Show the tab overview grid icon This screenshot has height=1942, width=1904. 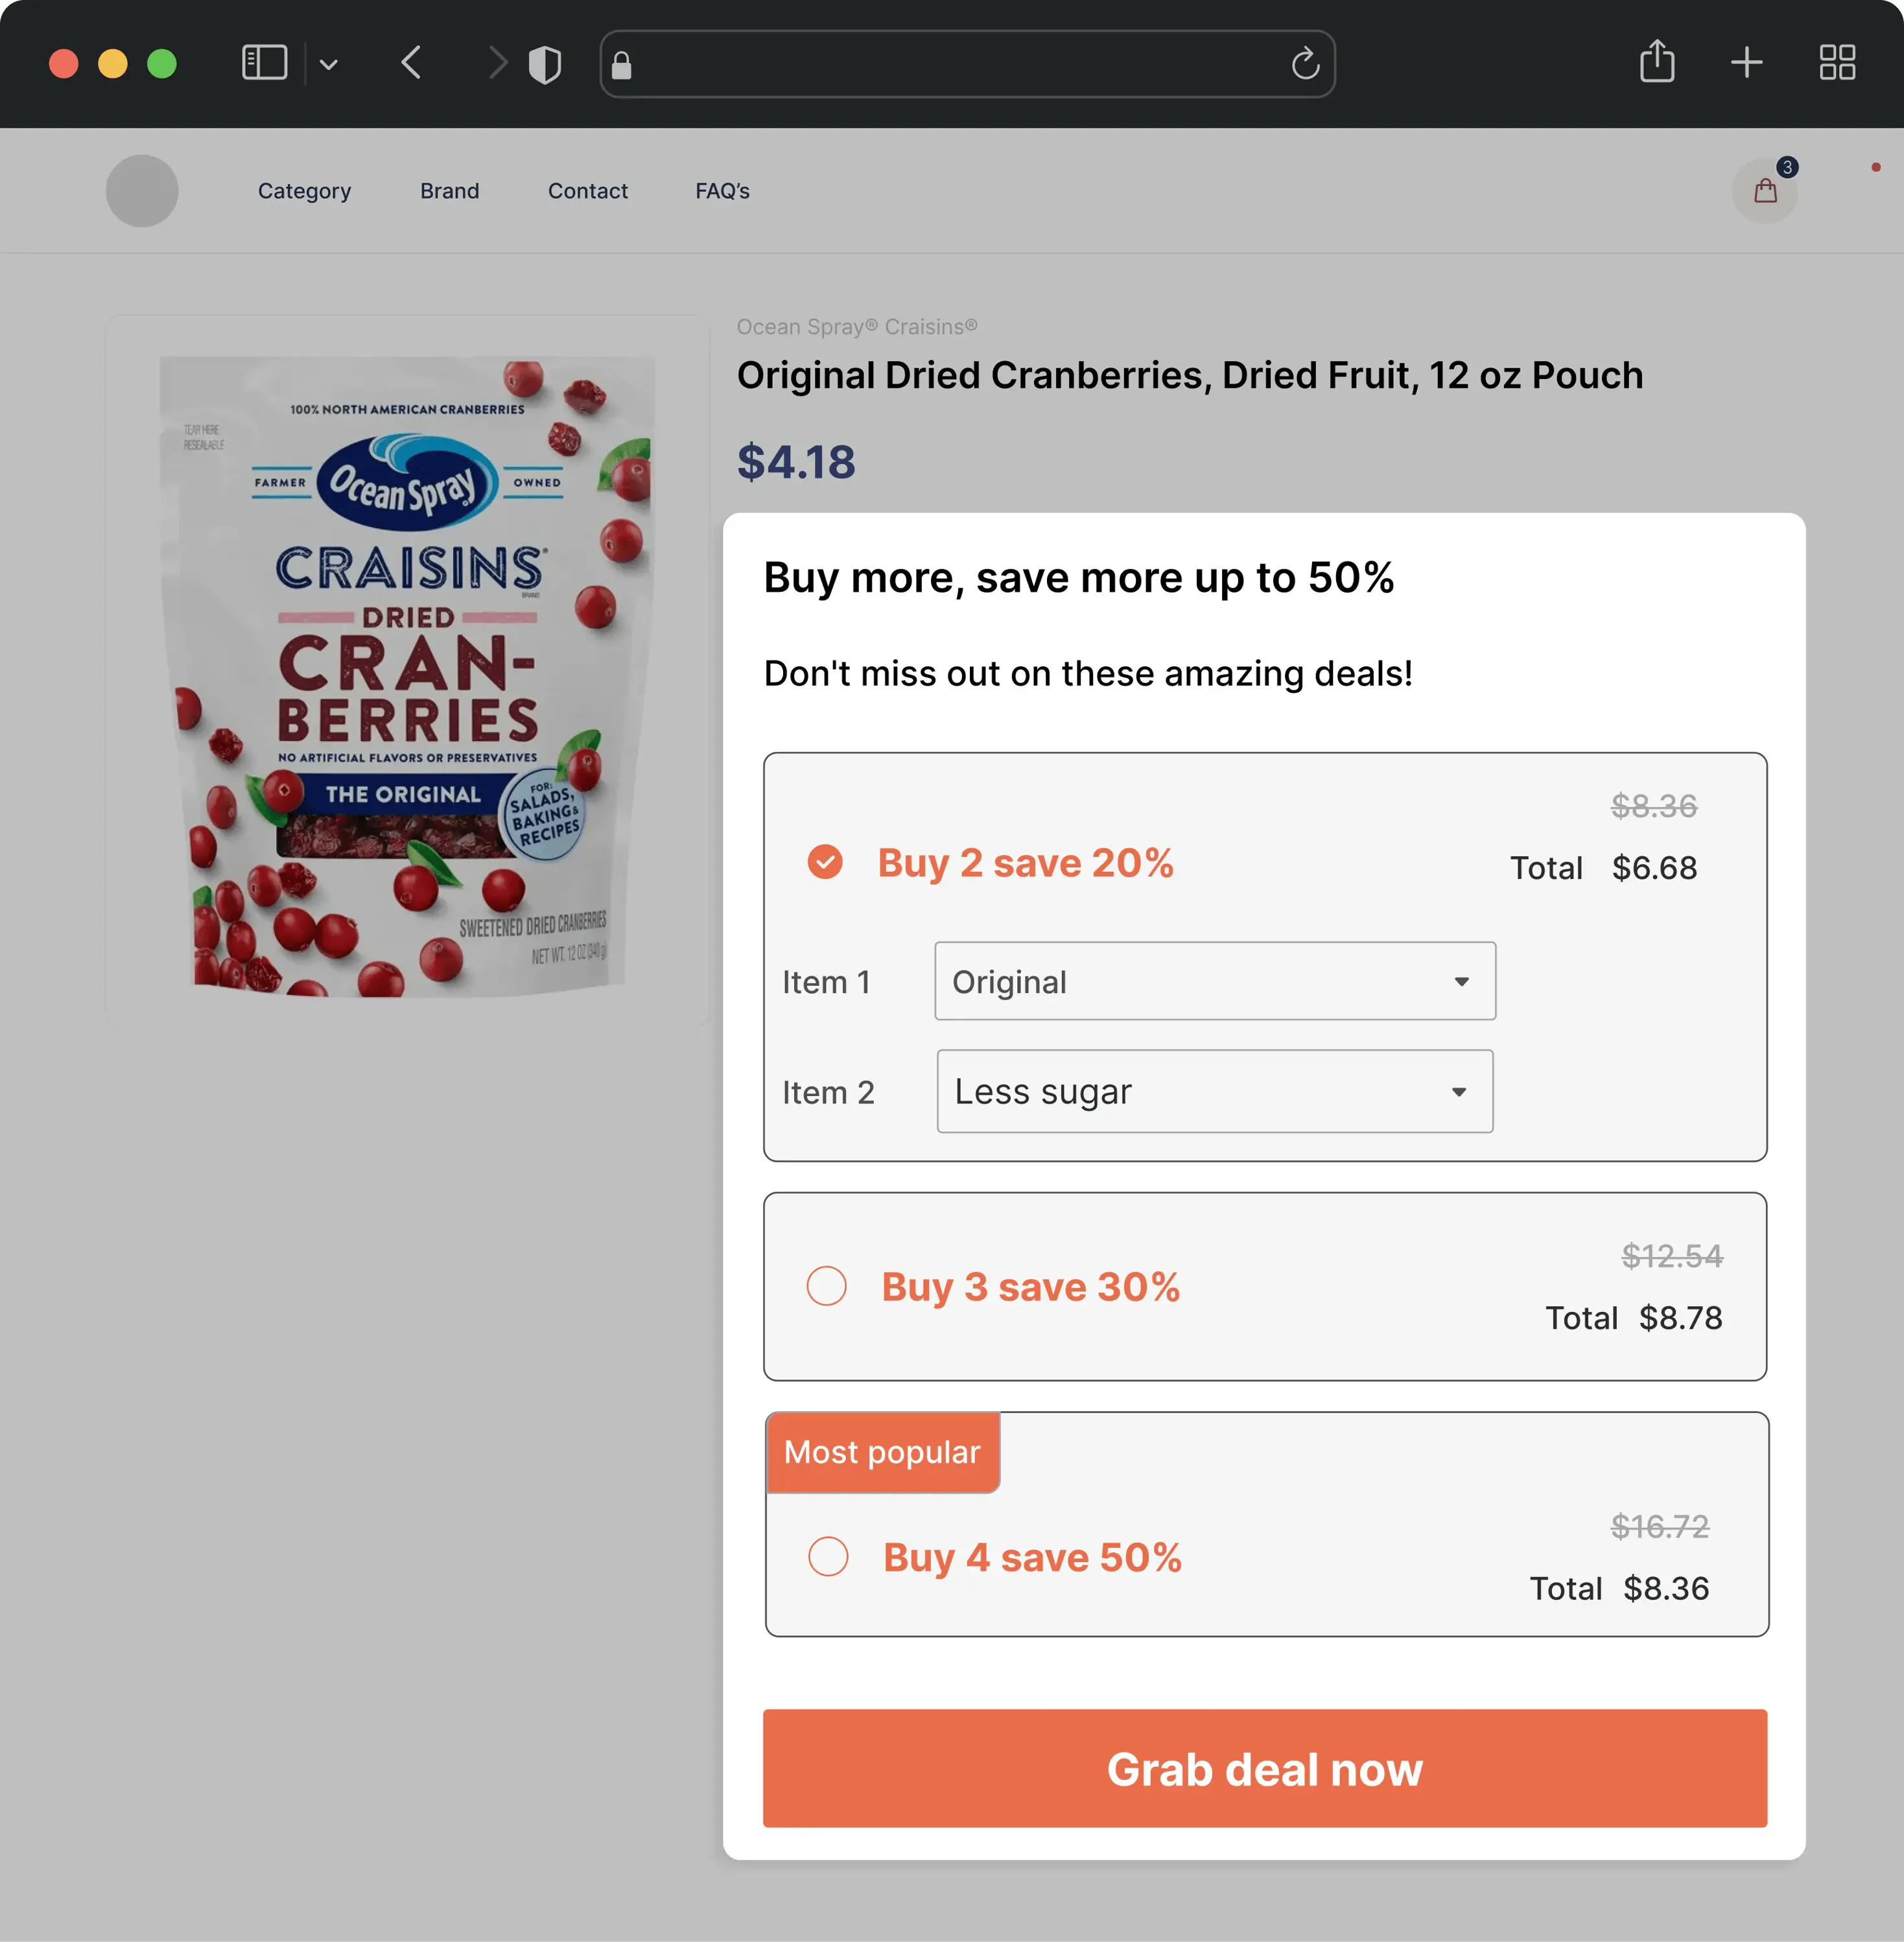point(1837,63)
